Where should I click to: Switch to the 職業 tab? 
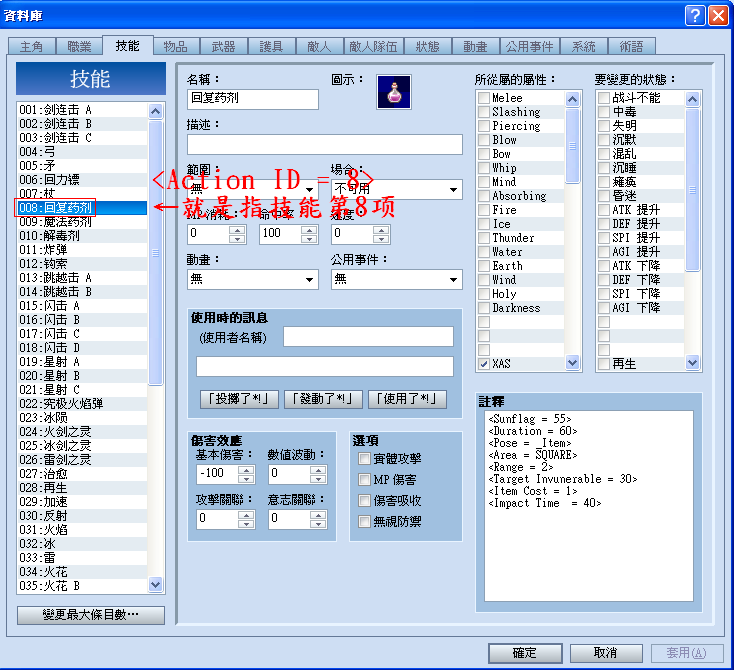79,47
